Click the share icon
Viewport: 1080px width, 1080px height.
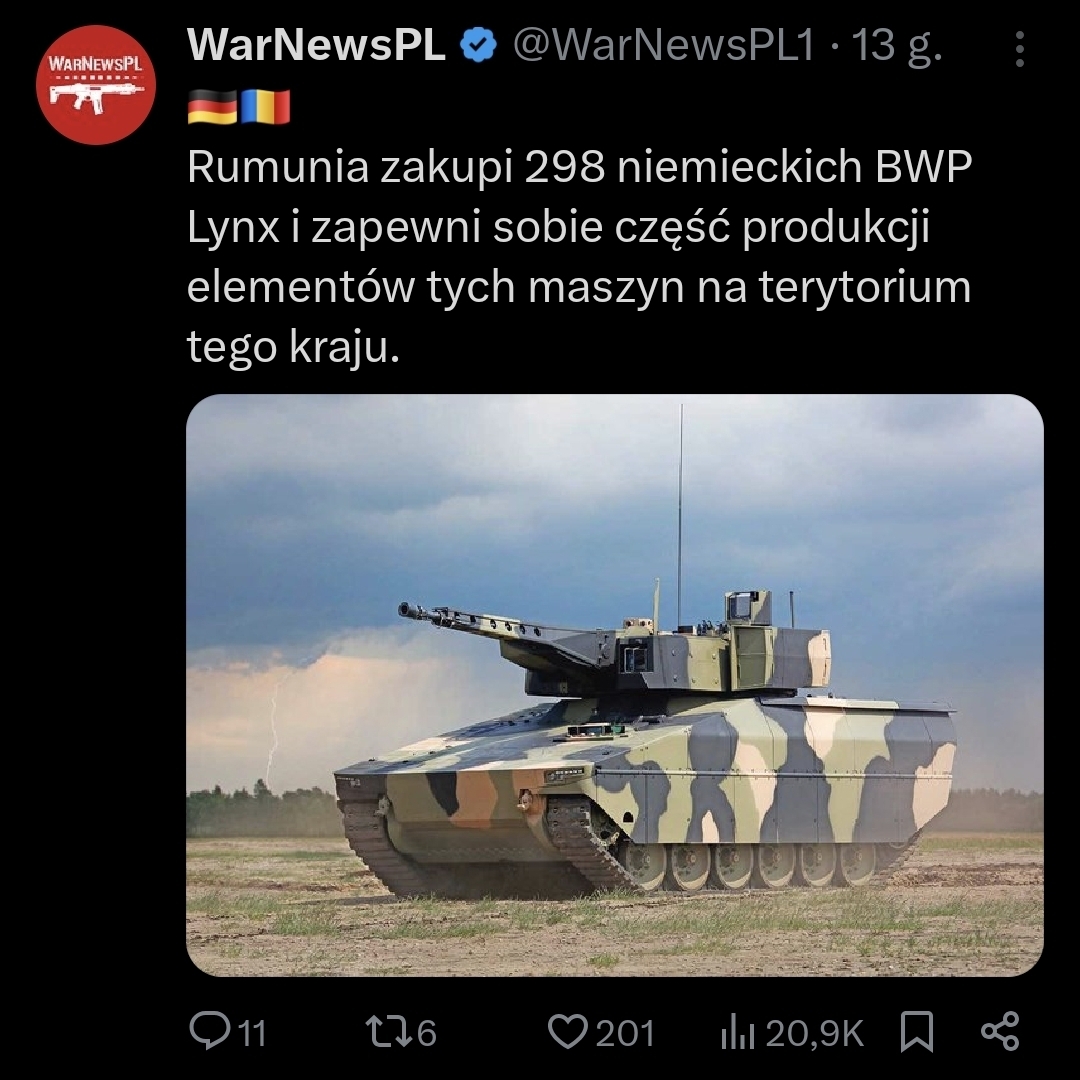(x=1000, y=1031)
